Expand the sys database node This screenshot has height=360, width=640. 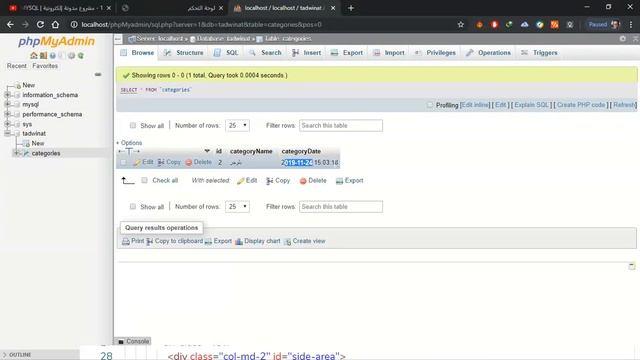7,124
